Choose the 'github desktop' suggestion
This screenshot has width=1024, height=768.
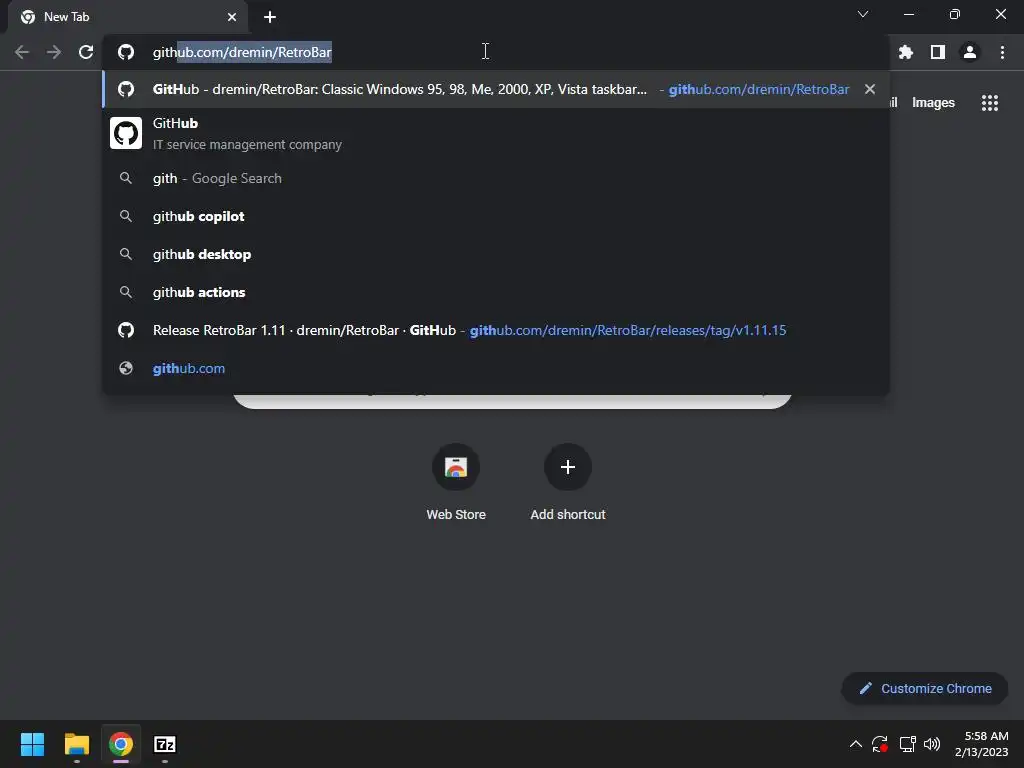496,254
